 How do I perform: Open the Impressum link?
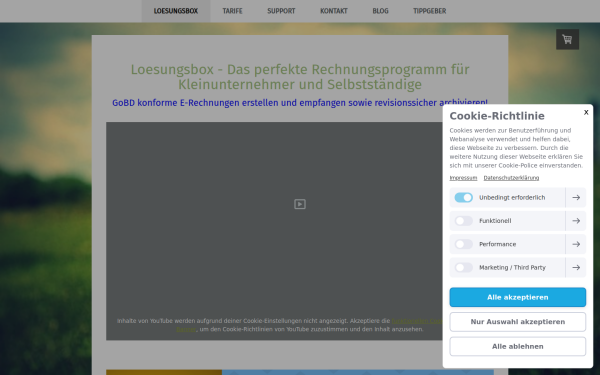tap(463, 178)
